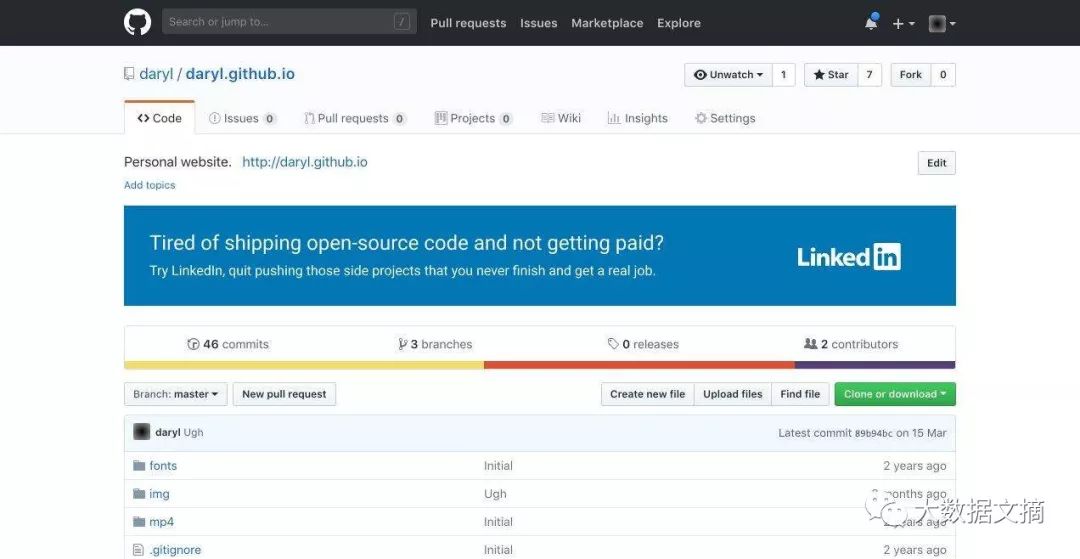Open the Branch: master dropdown

pyautogui.click(x=176, y=394)
